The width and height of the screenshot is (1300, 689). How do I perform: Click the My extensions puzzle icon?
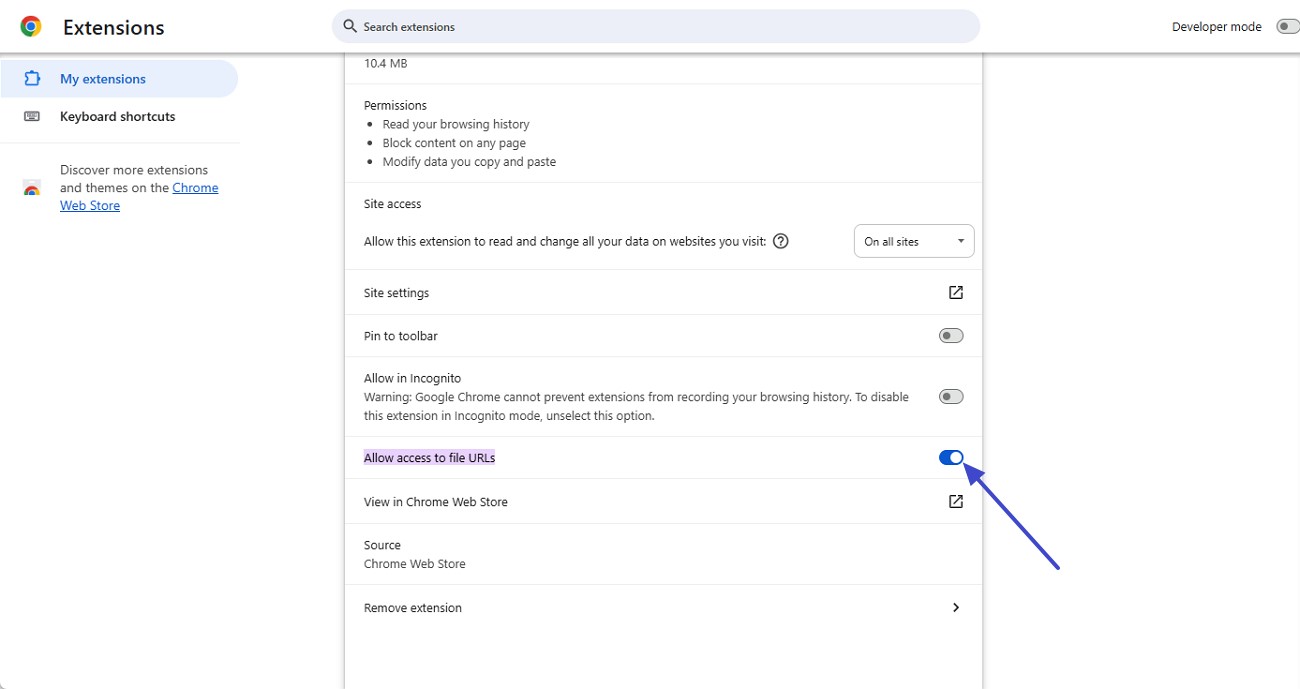[x=32, y=78]
